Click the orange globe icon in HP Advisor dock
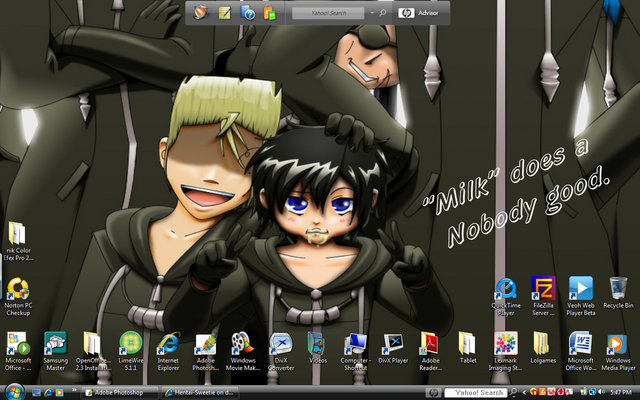This screenshot has width=640, height=400. pos(200,13)
